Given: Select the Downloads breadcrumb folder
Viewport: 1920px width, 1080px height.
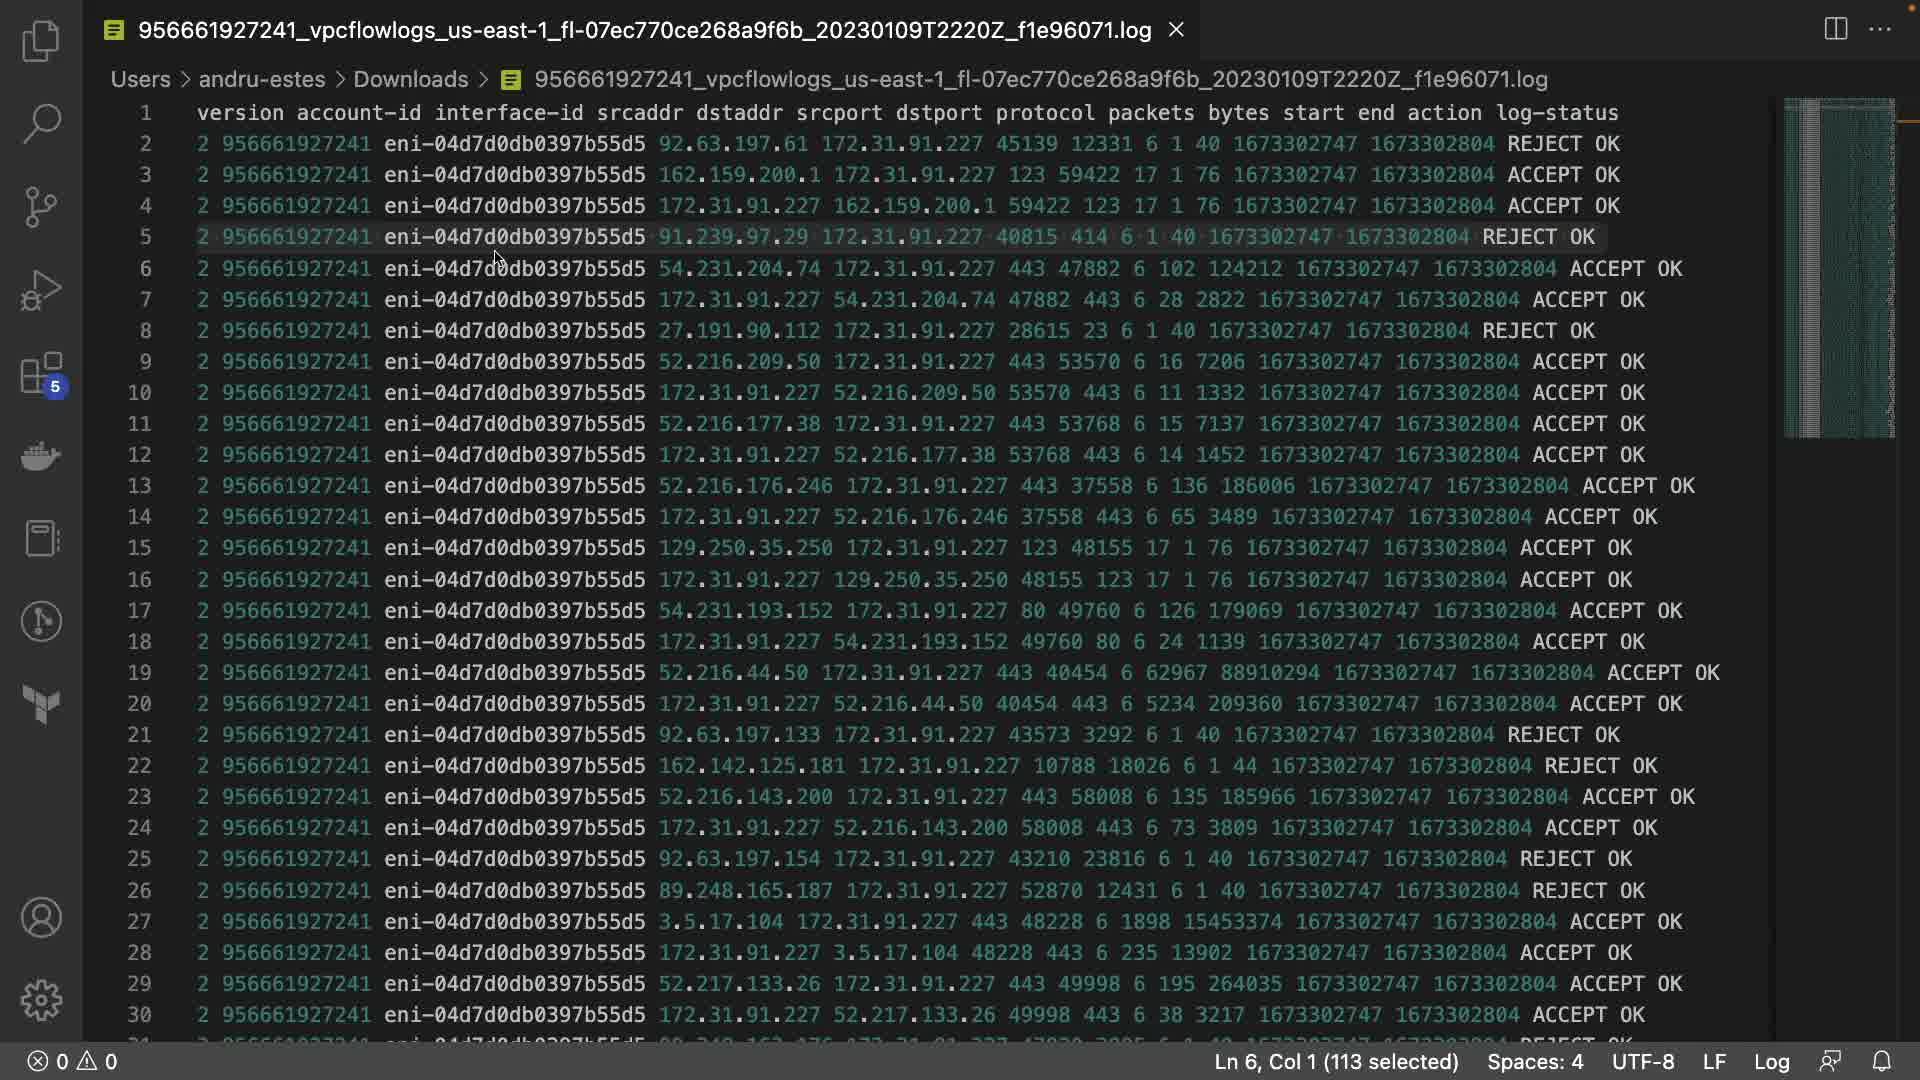Looking at the screenshot, I should click(x=410, y=79).
